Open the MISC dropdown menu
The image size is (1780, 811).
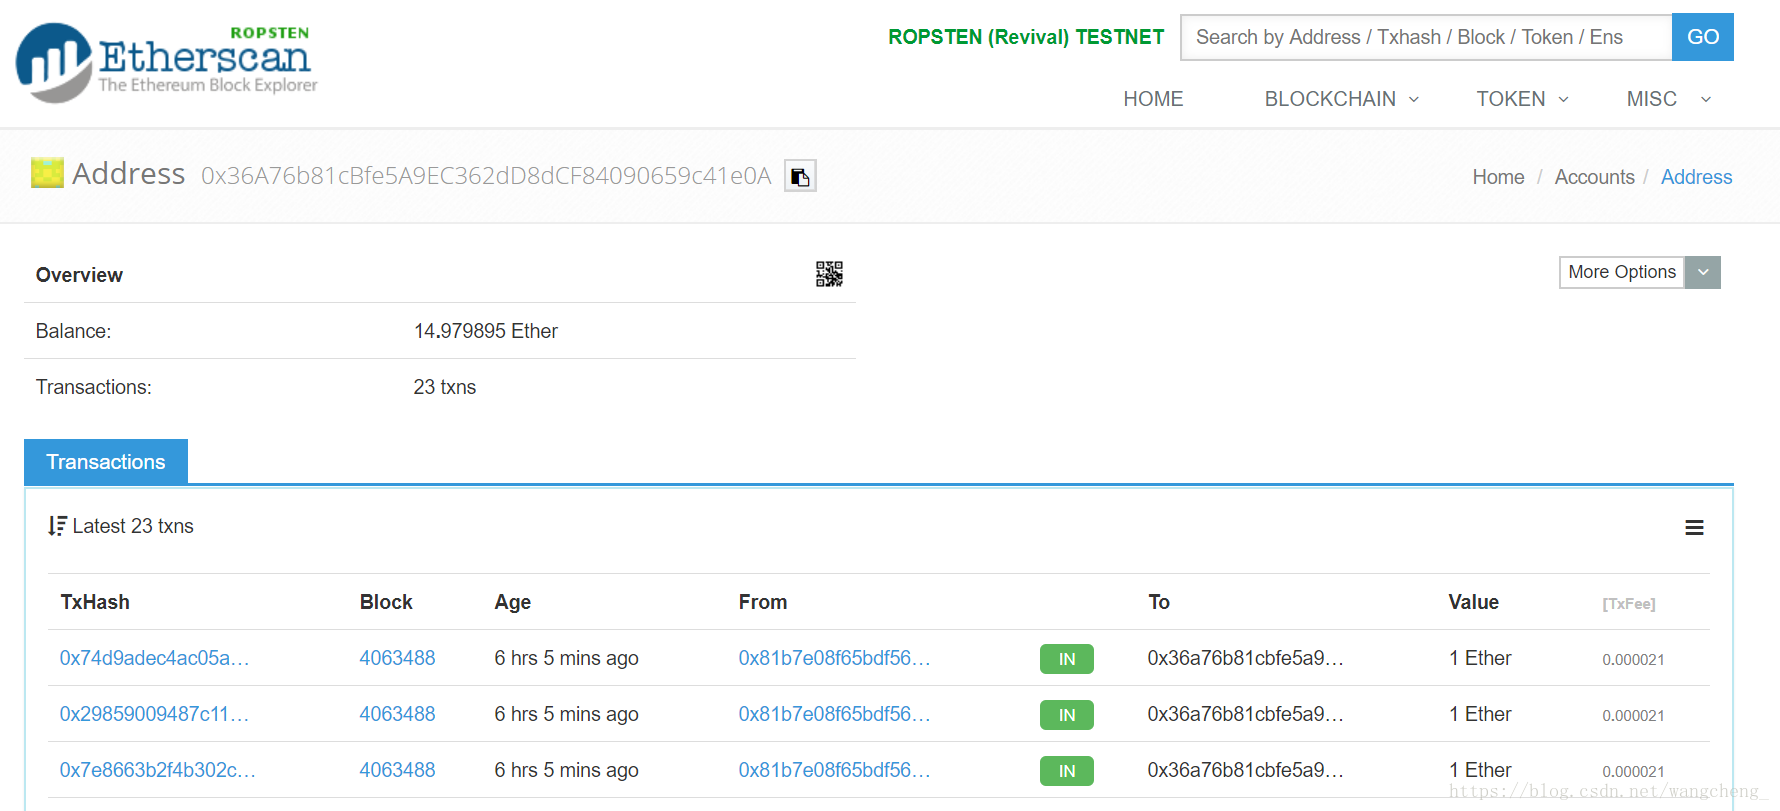pos(1669,99)
